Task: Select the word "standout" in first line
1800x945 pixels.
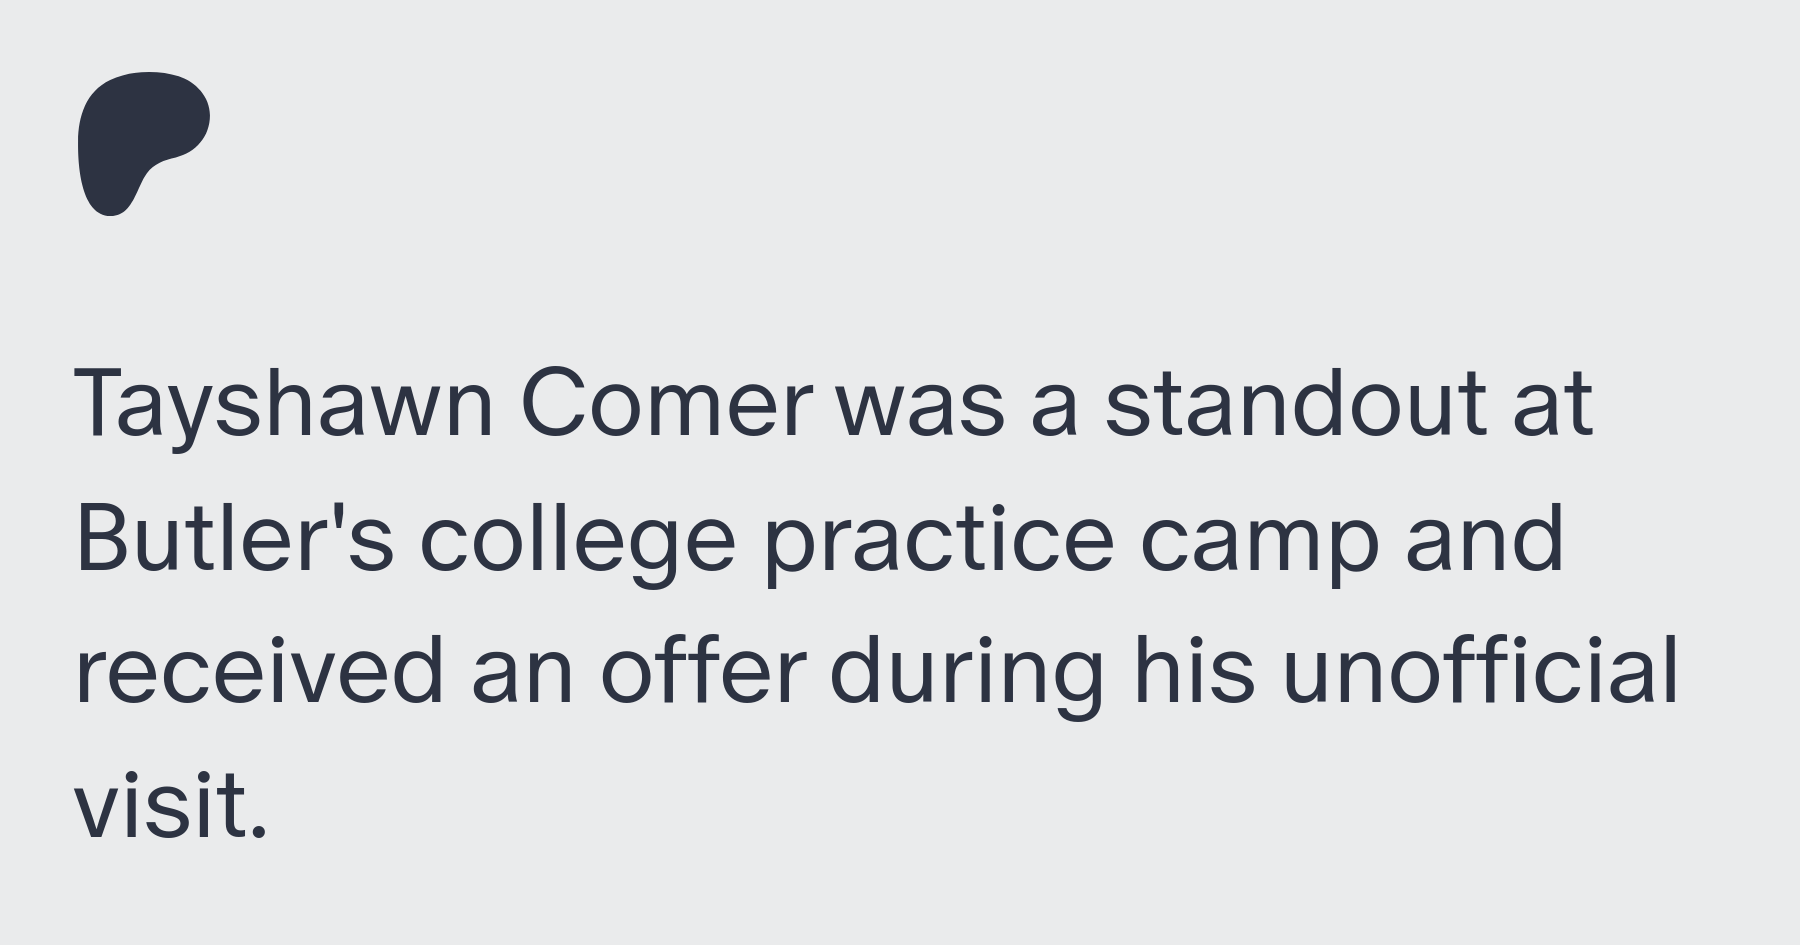Action: pos(1296,404)
